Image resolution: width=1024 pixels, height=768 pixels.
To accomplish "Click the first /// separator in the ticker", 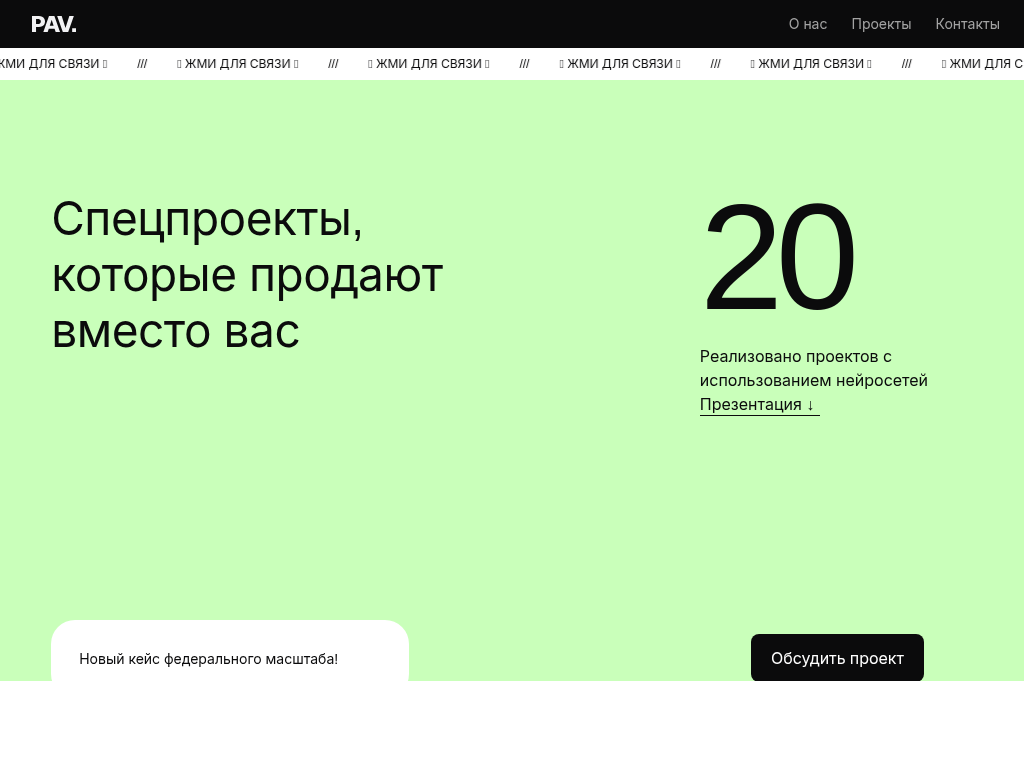I will coord(142,64).
